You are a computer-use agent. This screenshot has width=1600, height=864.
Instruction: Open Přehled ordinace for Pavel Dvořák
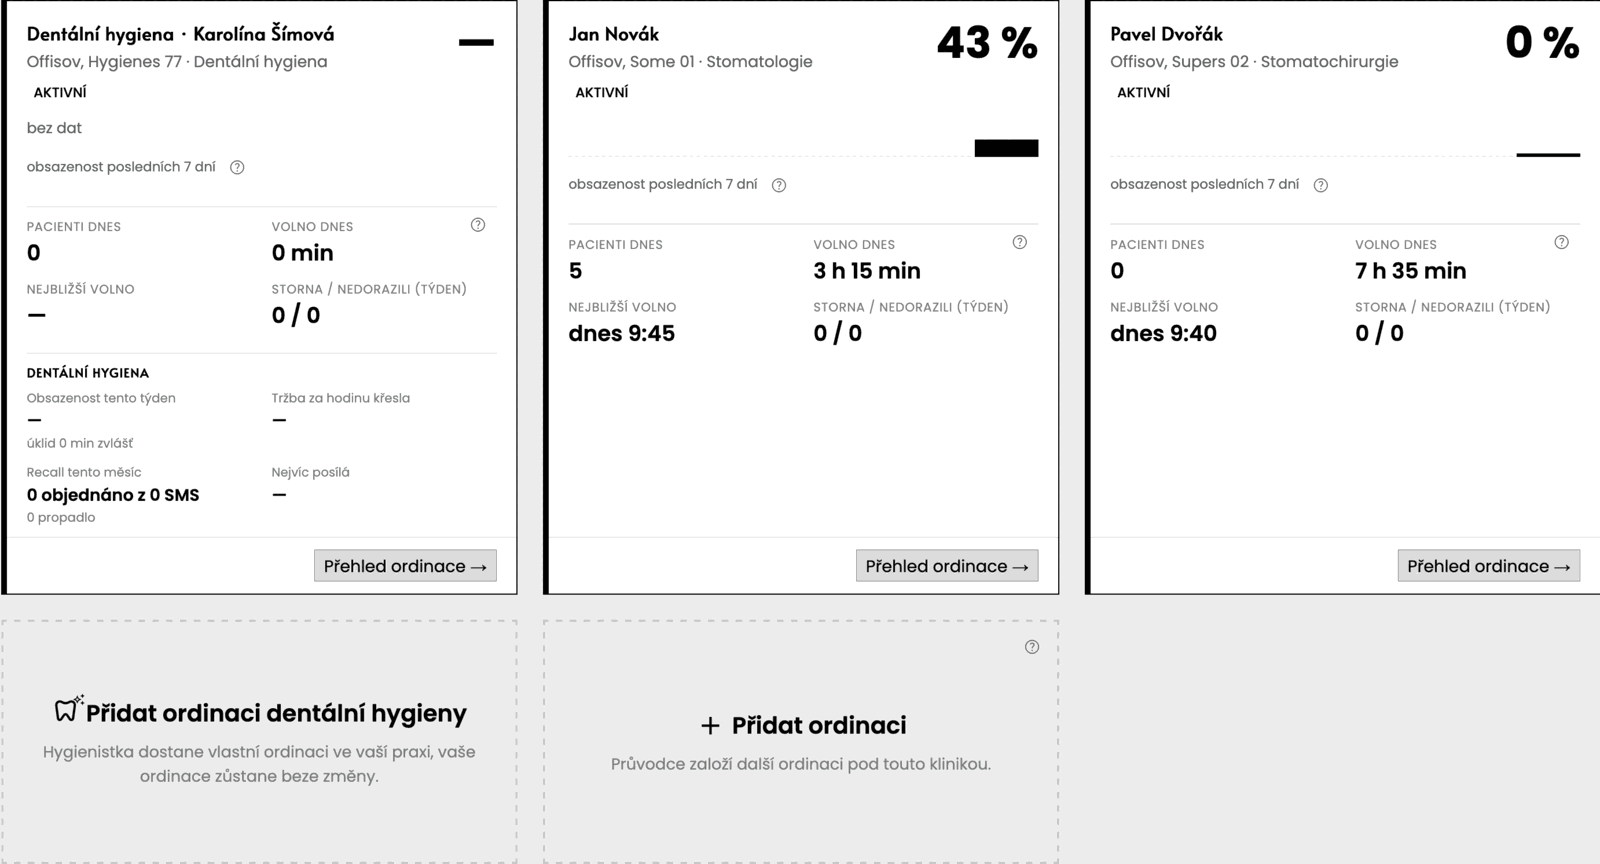click(1489, 566)
